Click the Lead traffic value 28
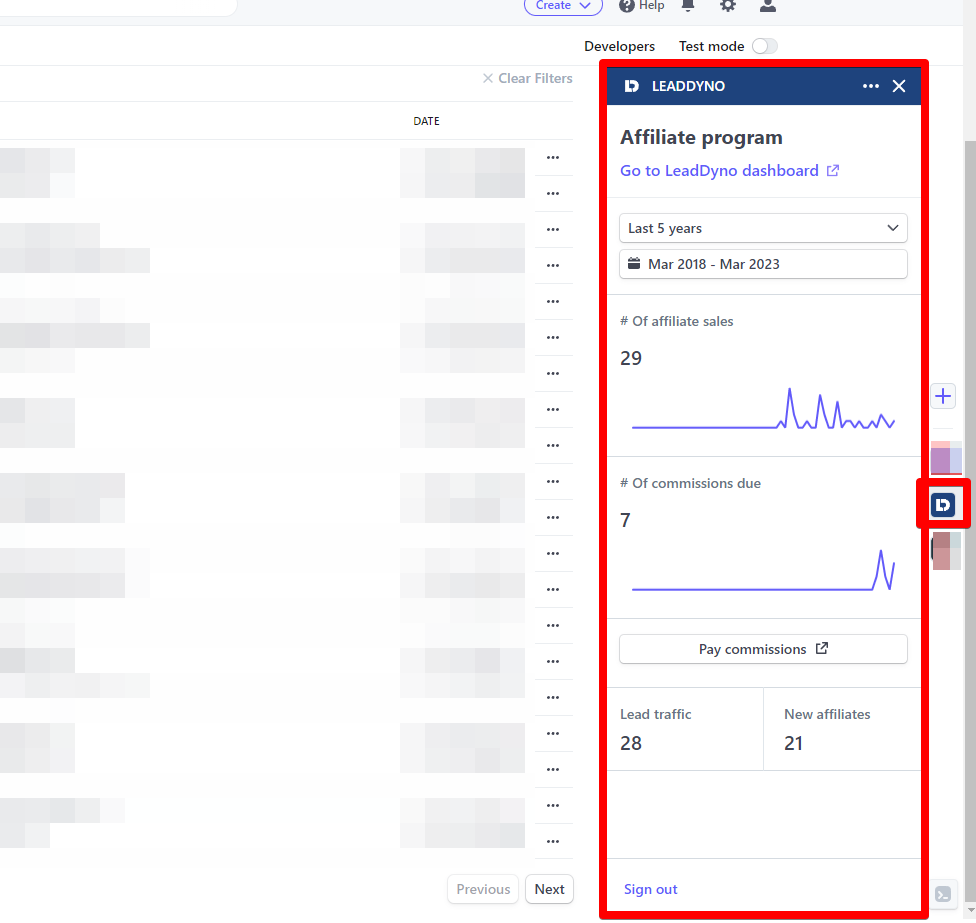This screenshot has height=923, width=976. click(x=631, y=743)
